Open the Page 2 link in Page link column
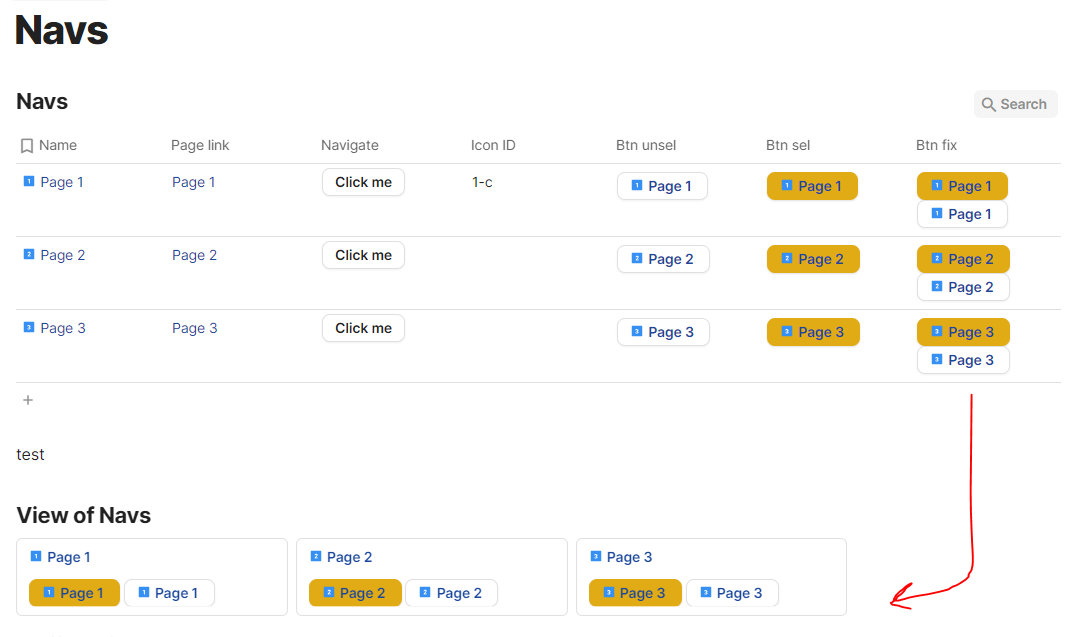The image size is (1081, 637). tap(194, 255)
